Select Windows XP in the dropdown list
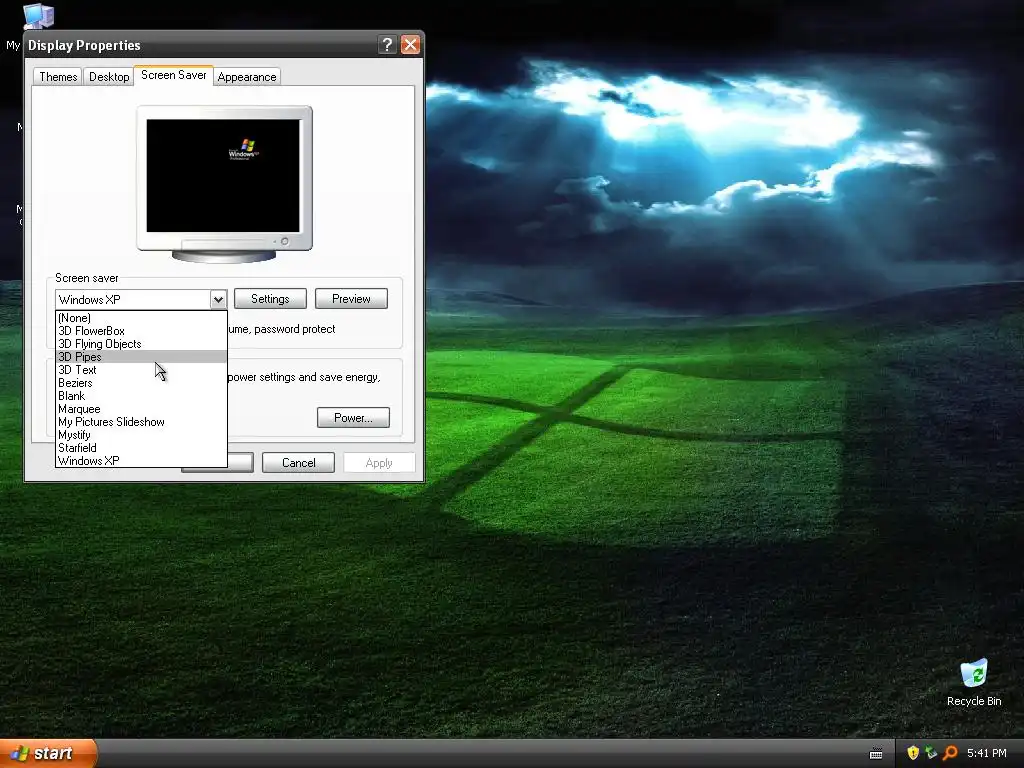Viewport: 1024px width, 768px height. point(141,461)
